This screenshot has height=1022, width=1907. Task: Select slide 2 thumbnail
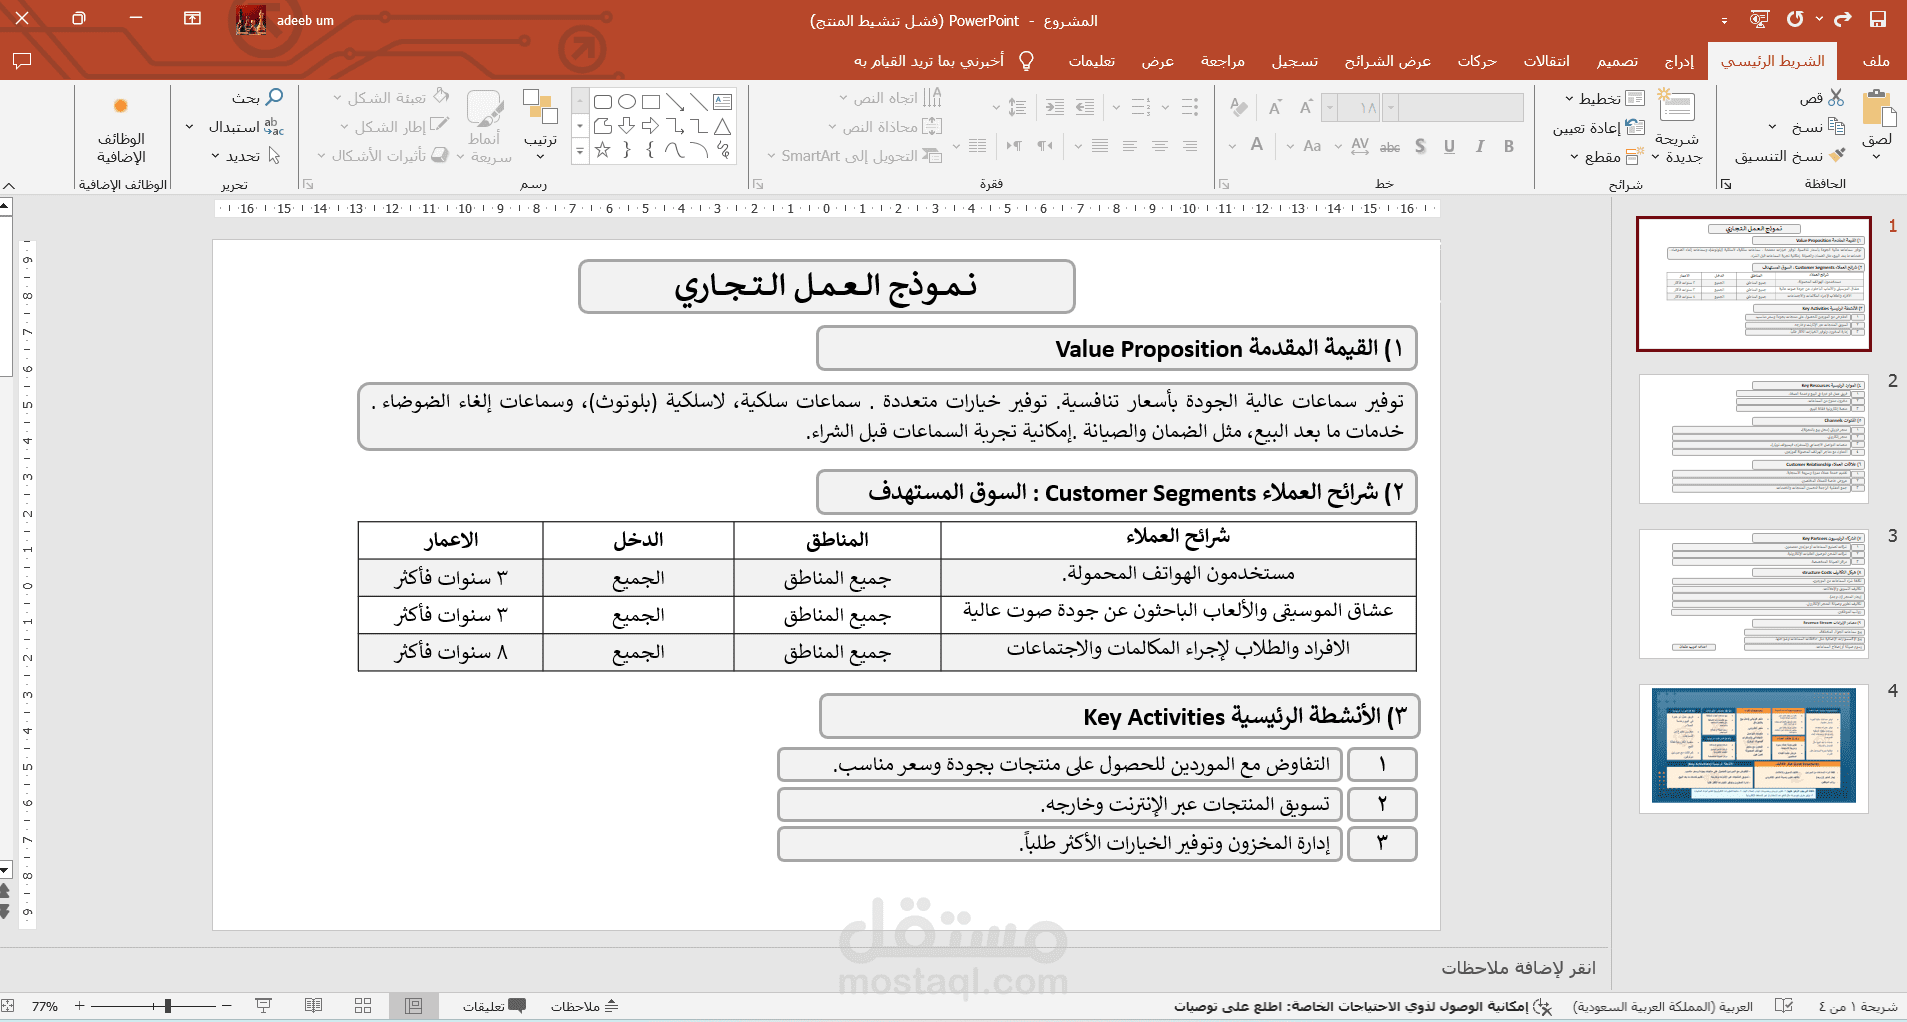pyautogui.click(x=1753, y=439)
